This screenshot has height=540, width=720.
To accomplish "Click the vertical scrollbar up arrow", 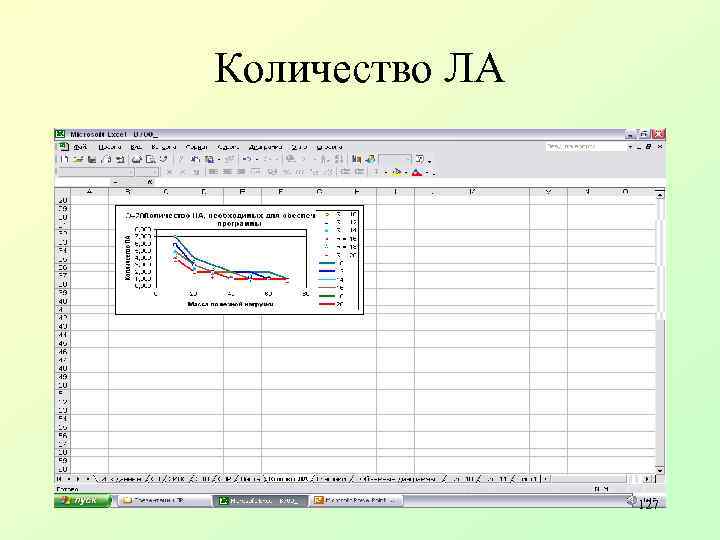I will coord(660,195).
